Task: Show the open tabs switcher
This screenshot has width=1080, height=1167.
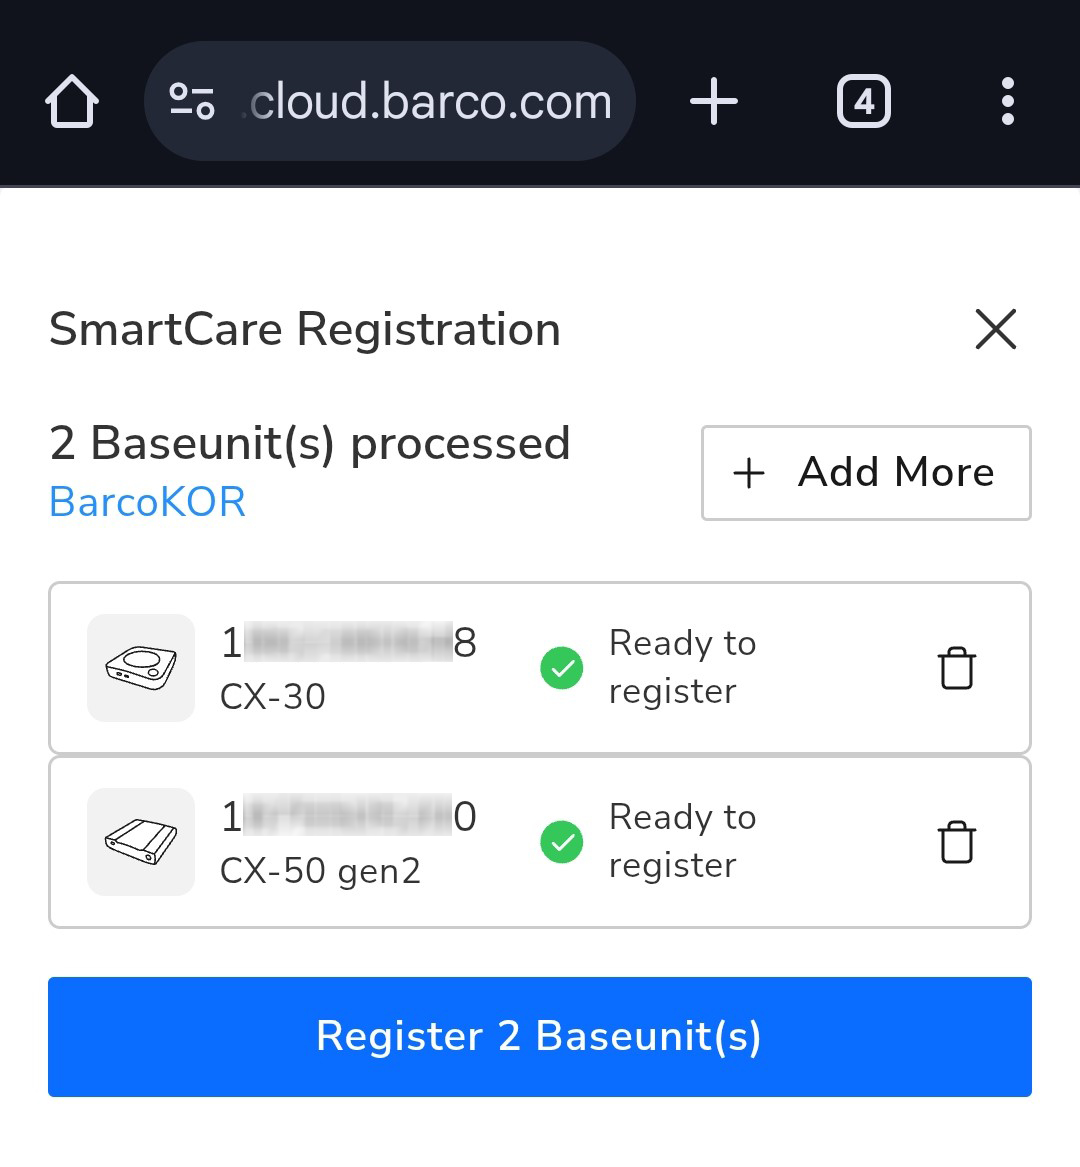Action: pyautogui.click(x=863, y=102)
